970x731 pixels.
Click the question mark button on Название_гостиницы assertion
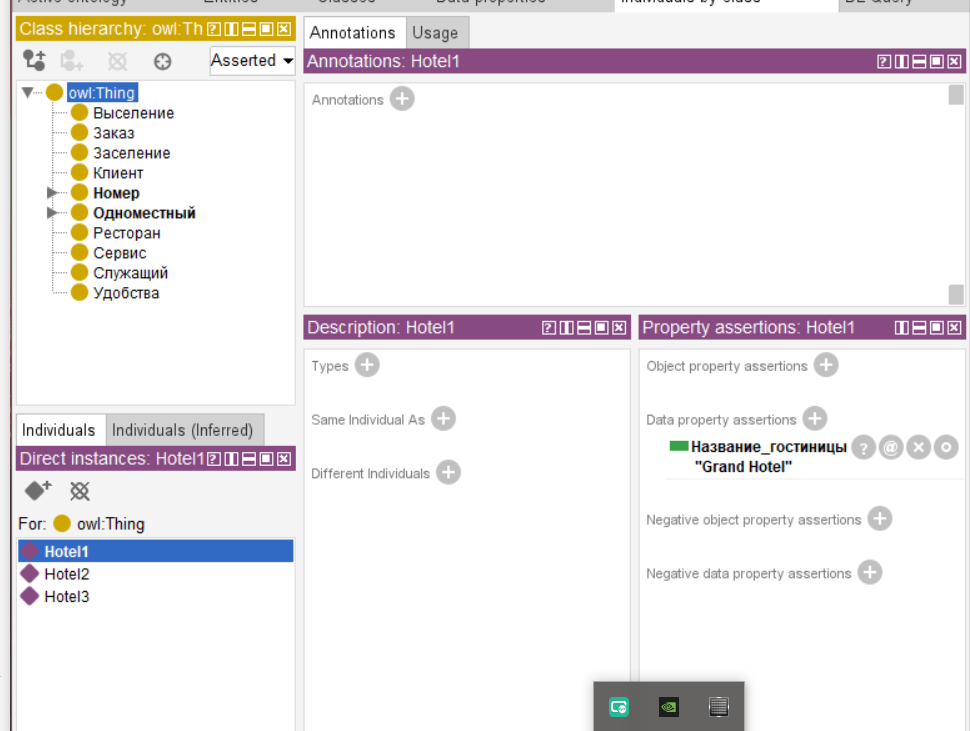pyautogui.click(x=864, y=447)
